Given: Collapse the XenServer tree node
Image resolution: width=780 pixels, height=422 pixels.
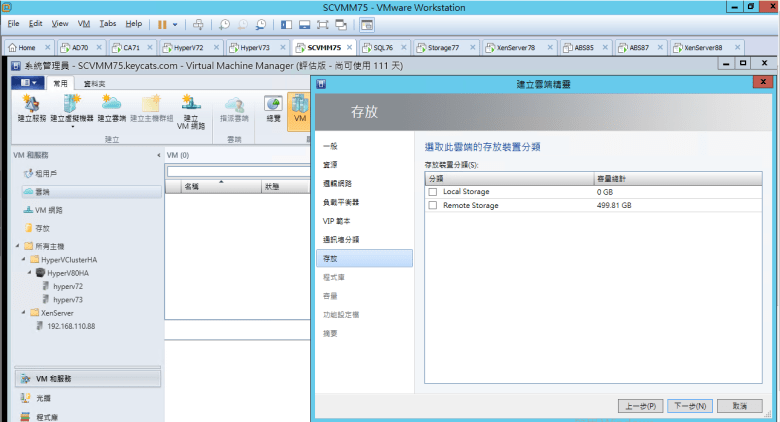Looking at the screenshot, I should [x=23, y=312].
